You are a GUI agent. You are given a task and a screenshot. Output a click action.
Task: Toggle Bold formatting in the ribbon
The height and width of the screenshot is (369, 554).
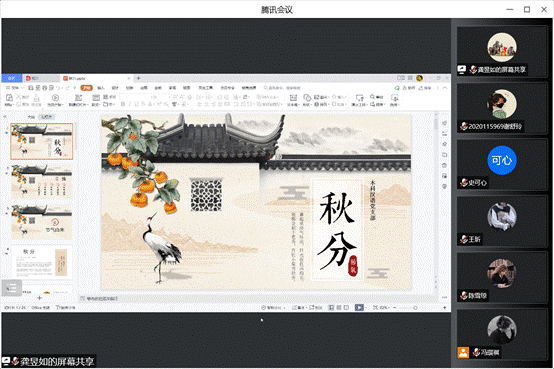[x=123, y=104]
